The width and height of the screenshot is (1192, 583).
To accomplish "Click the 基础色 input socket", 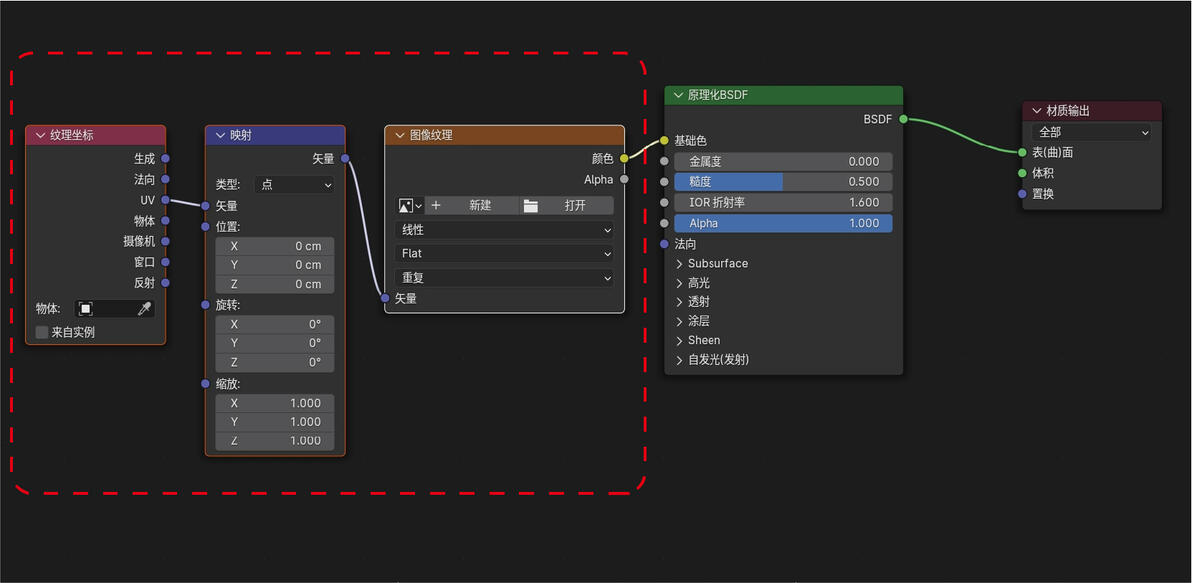I will click(x=664, y=141).
